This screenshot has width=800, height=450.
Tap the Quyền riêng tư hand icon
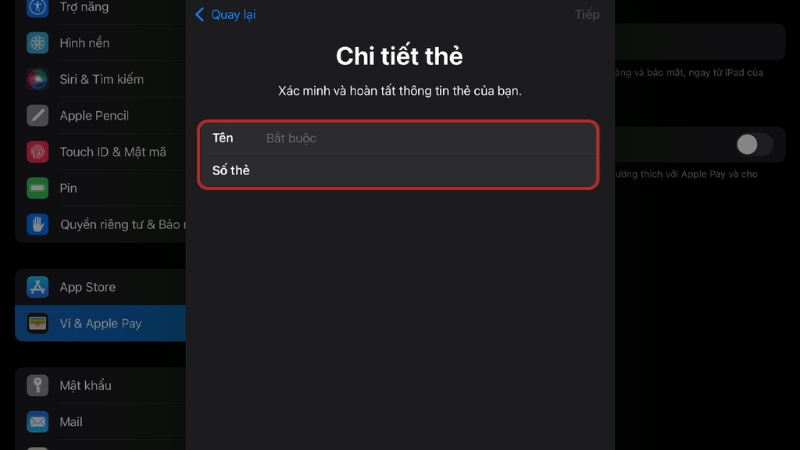click(37, 224)
